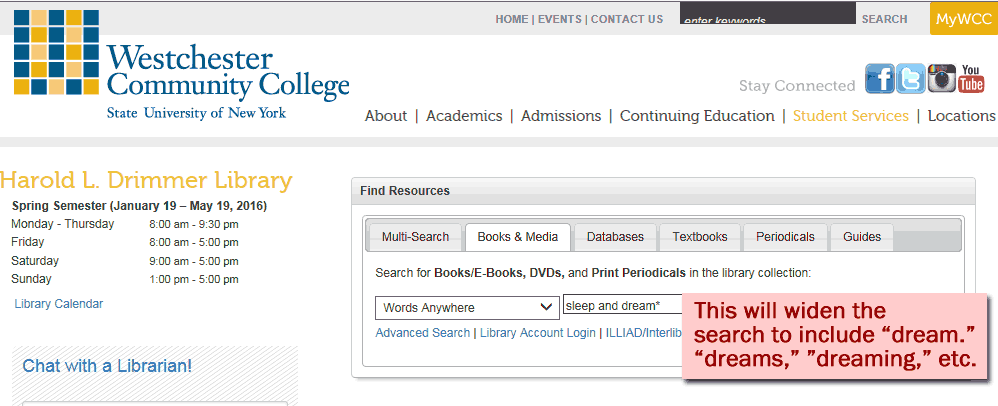The height and width of the screenshot is (406, 998).
Task: Open the Advanced Search link
Action: pos(423,333)
